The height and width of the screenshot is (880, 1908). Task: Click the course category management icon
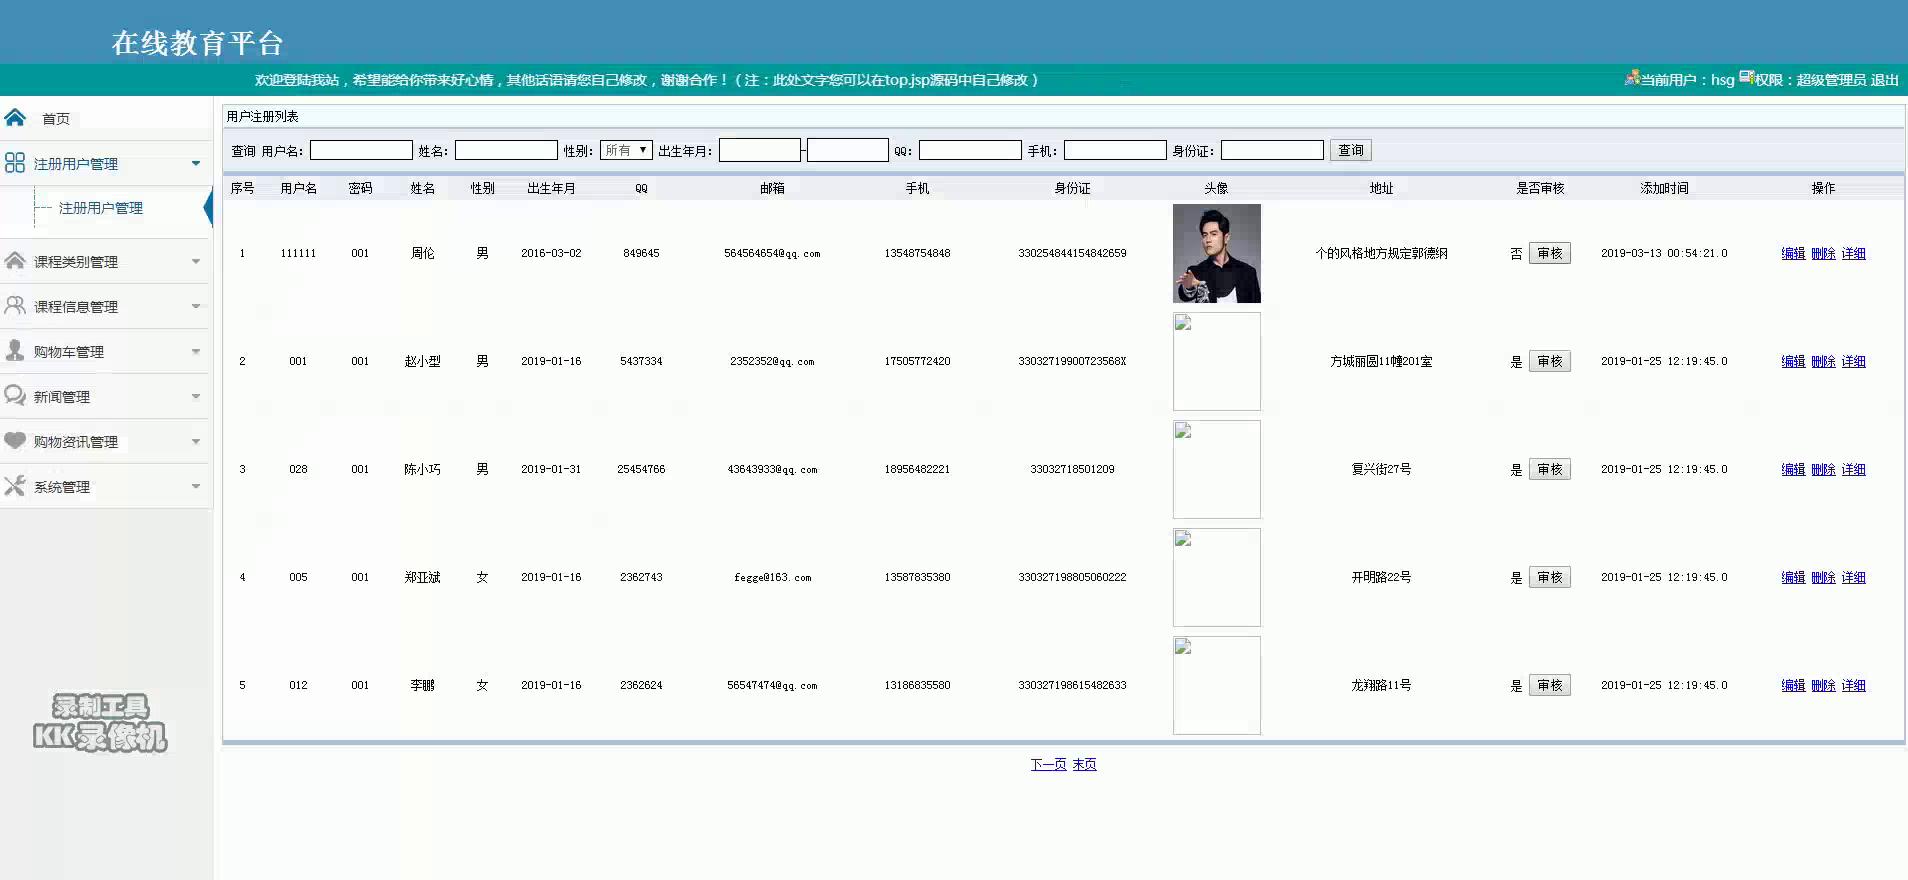click(x=15, y=261)
